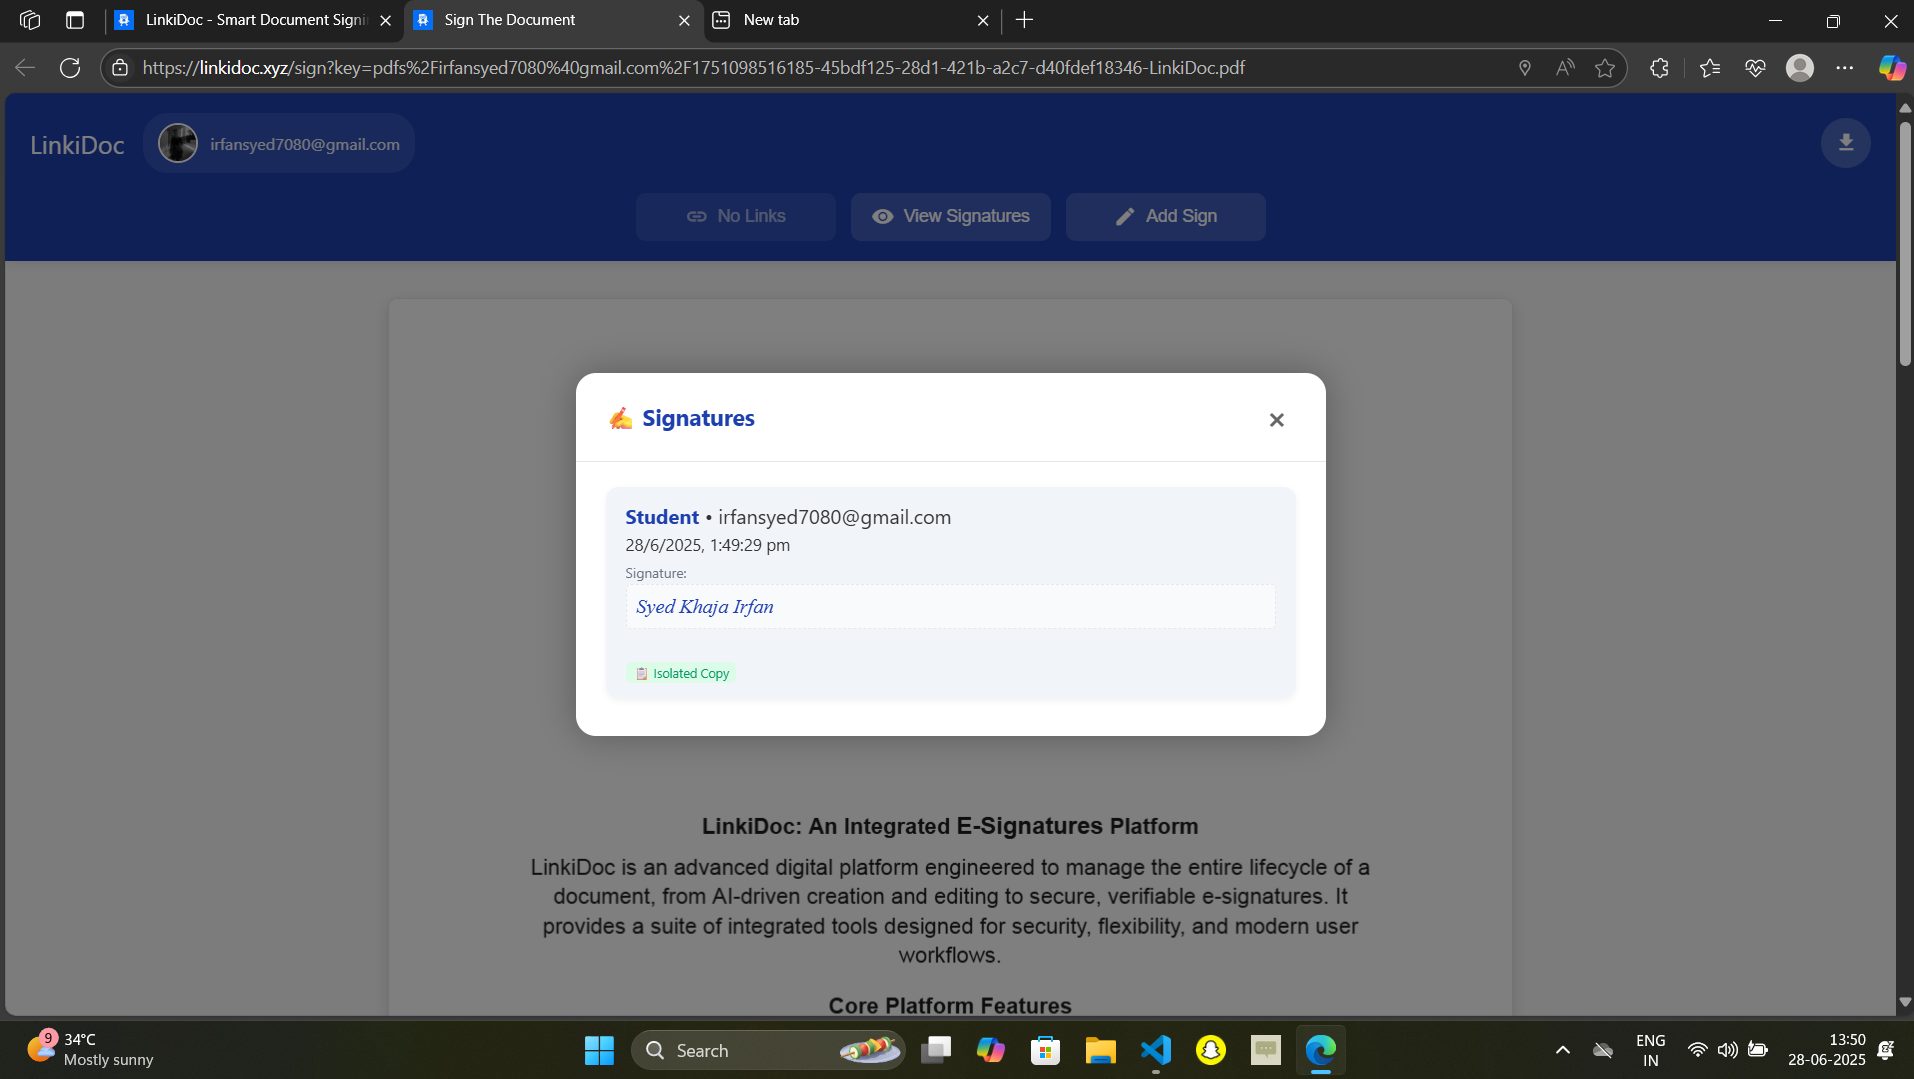Screen dimensions: 1914x1079
Task: Click the address bar URL
Action: click(x=693, y=68)
